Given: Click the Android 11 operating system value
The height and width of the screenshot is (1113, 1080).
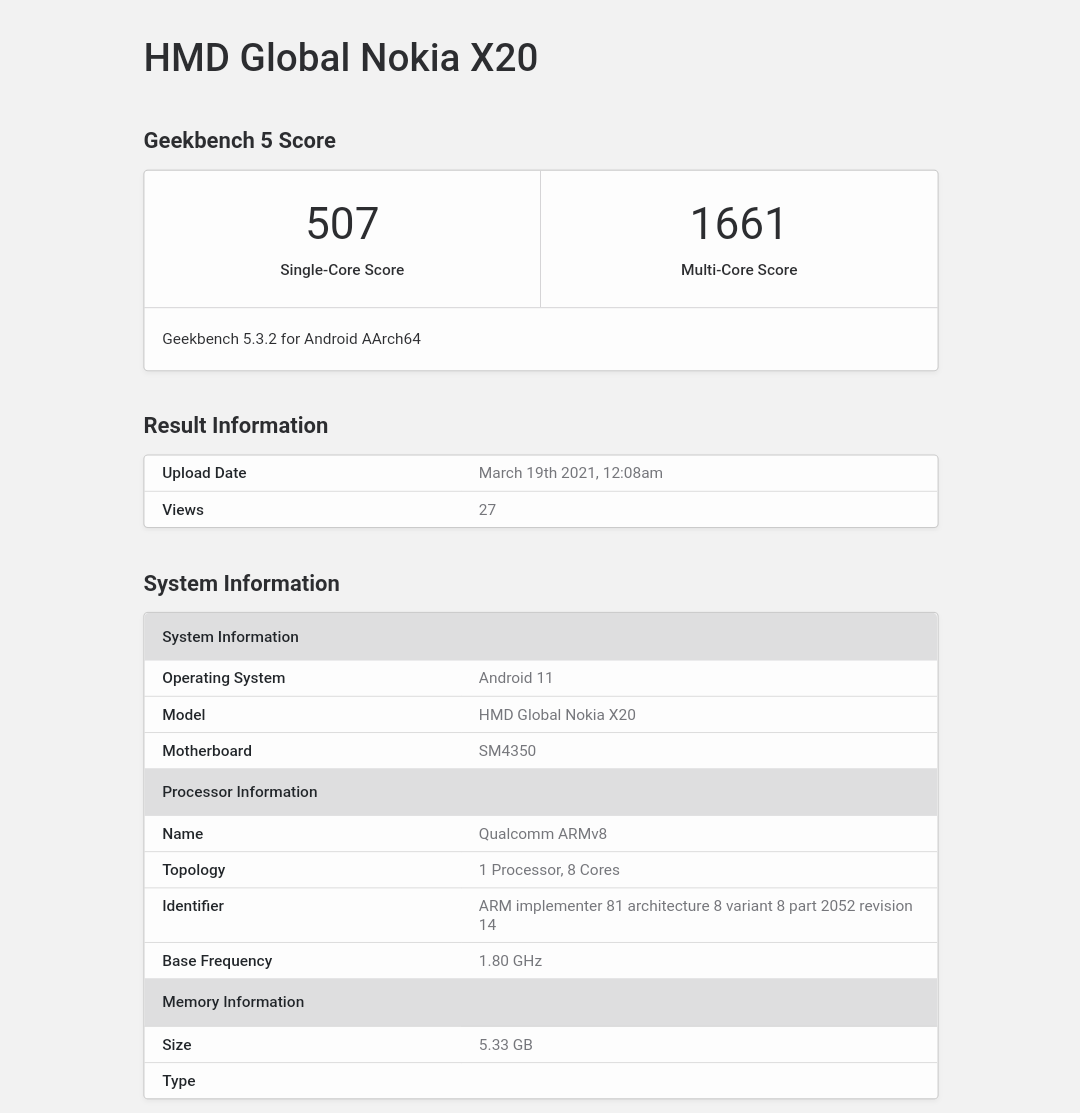Looking at the screenshot, I should 515,678.
